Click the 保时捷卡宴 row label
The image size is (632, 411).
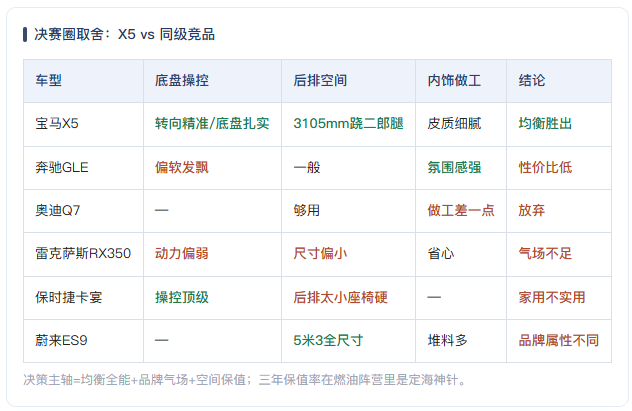pyautogui.click(x=83, y=298)
